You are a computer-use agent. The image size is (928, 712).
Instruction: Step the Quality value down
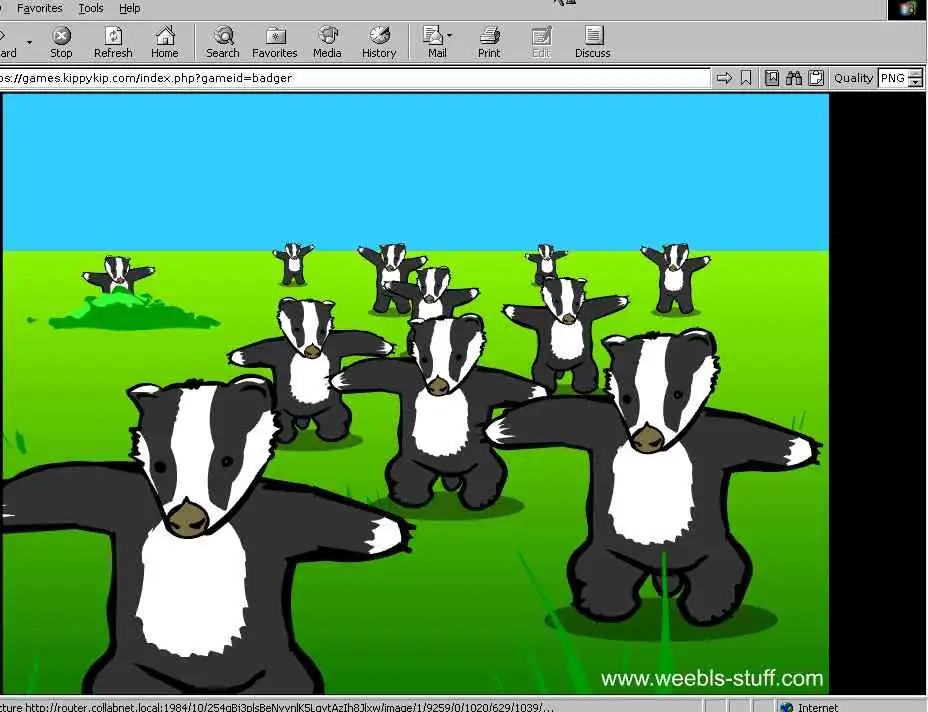point(916,83)
